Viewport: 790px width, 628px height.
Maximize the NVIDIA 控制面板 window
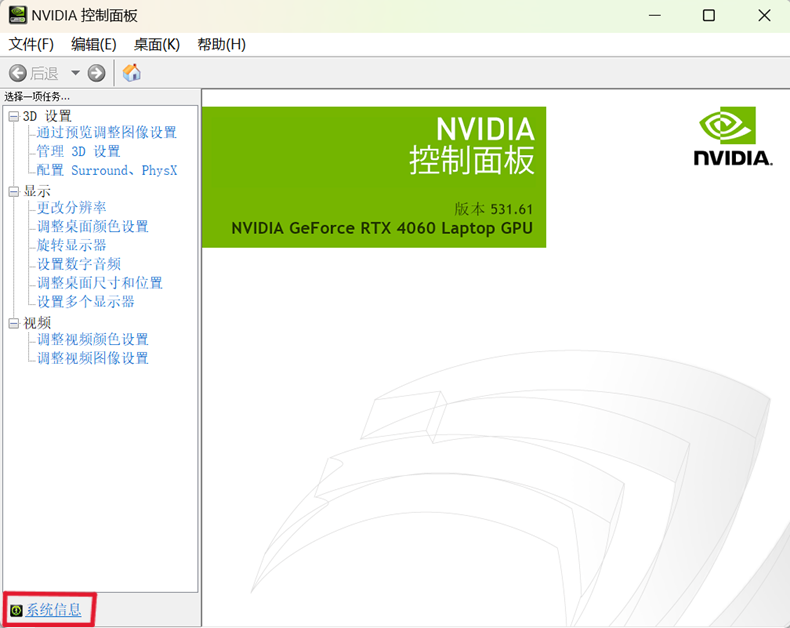[x=708, y=16]
